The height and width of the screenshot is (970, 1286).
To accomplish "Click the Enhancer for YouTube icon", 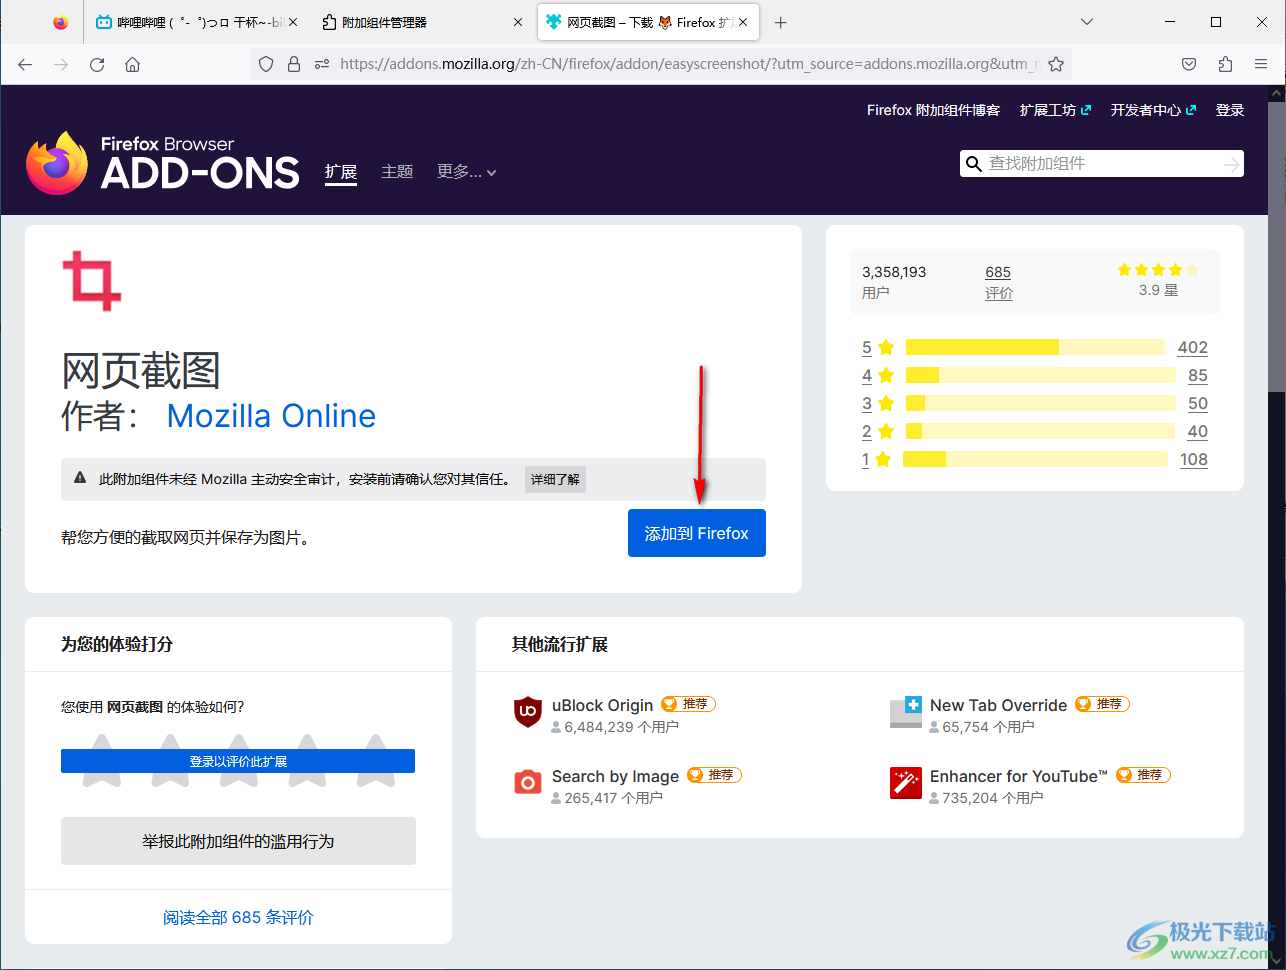I will 905,783.
